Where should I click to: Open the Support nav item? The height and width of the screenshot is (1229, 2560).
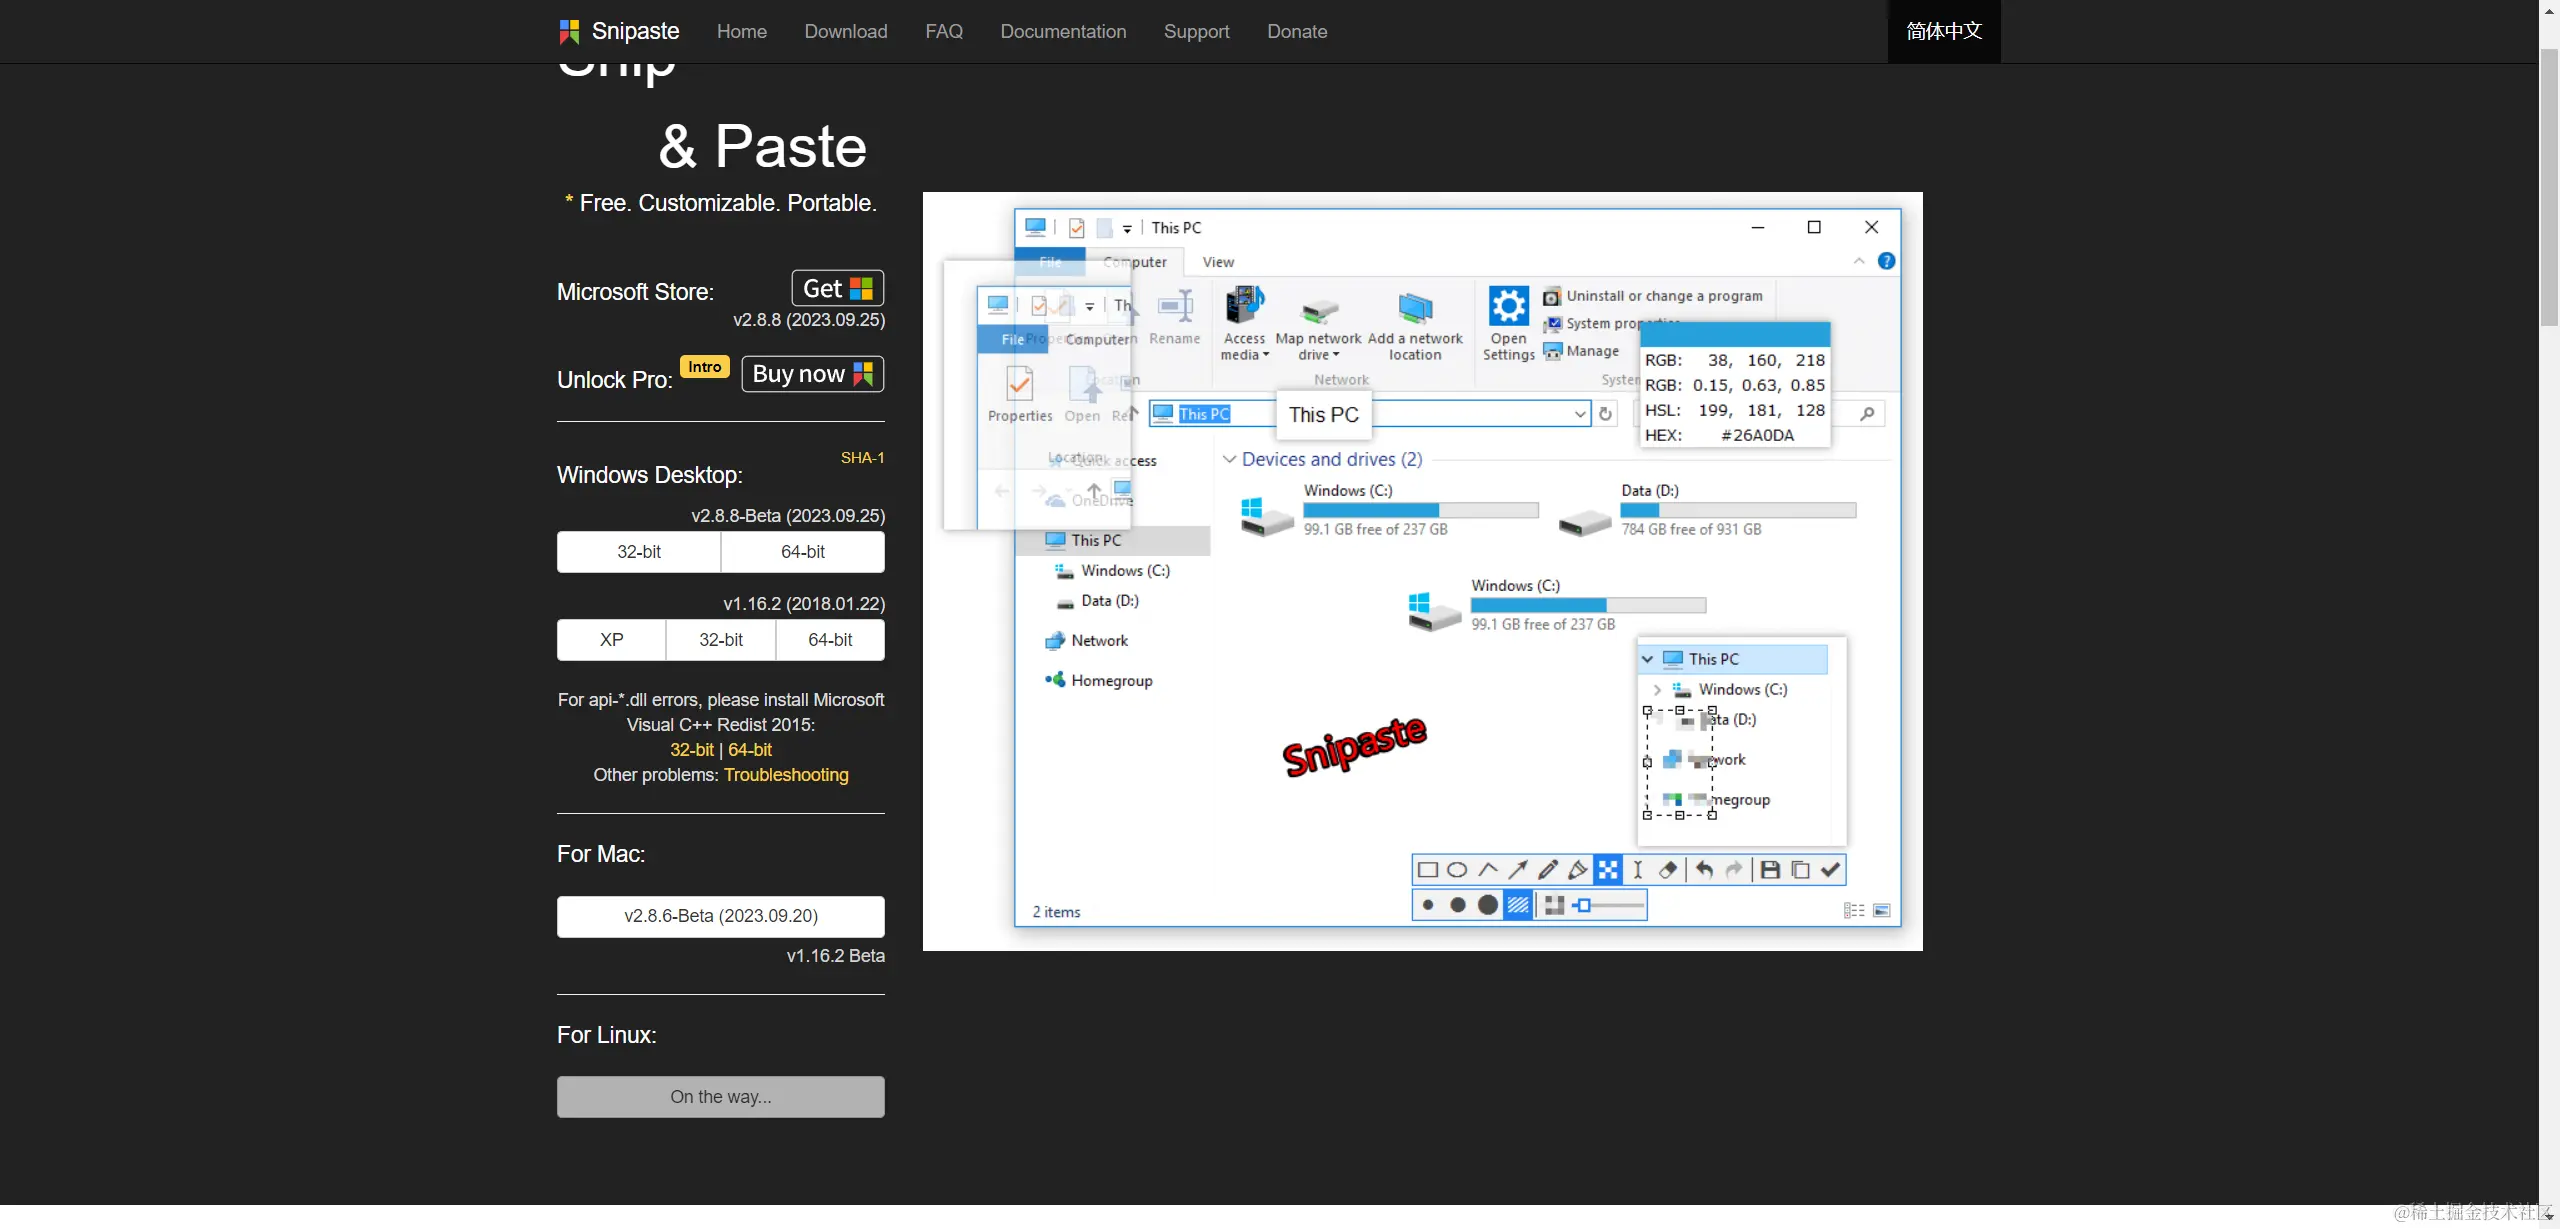coord(1197,31)
